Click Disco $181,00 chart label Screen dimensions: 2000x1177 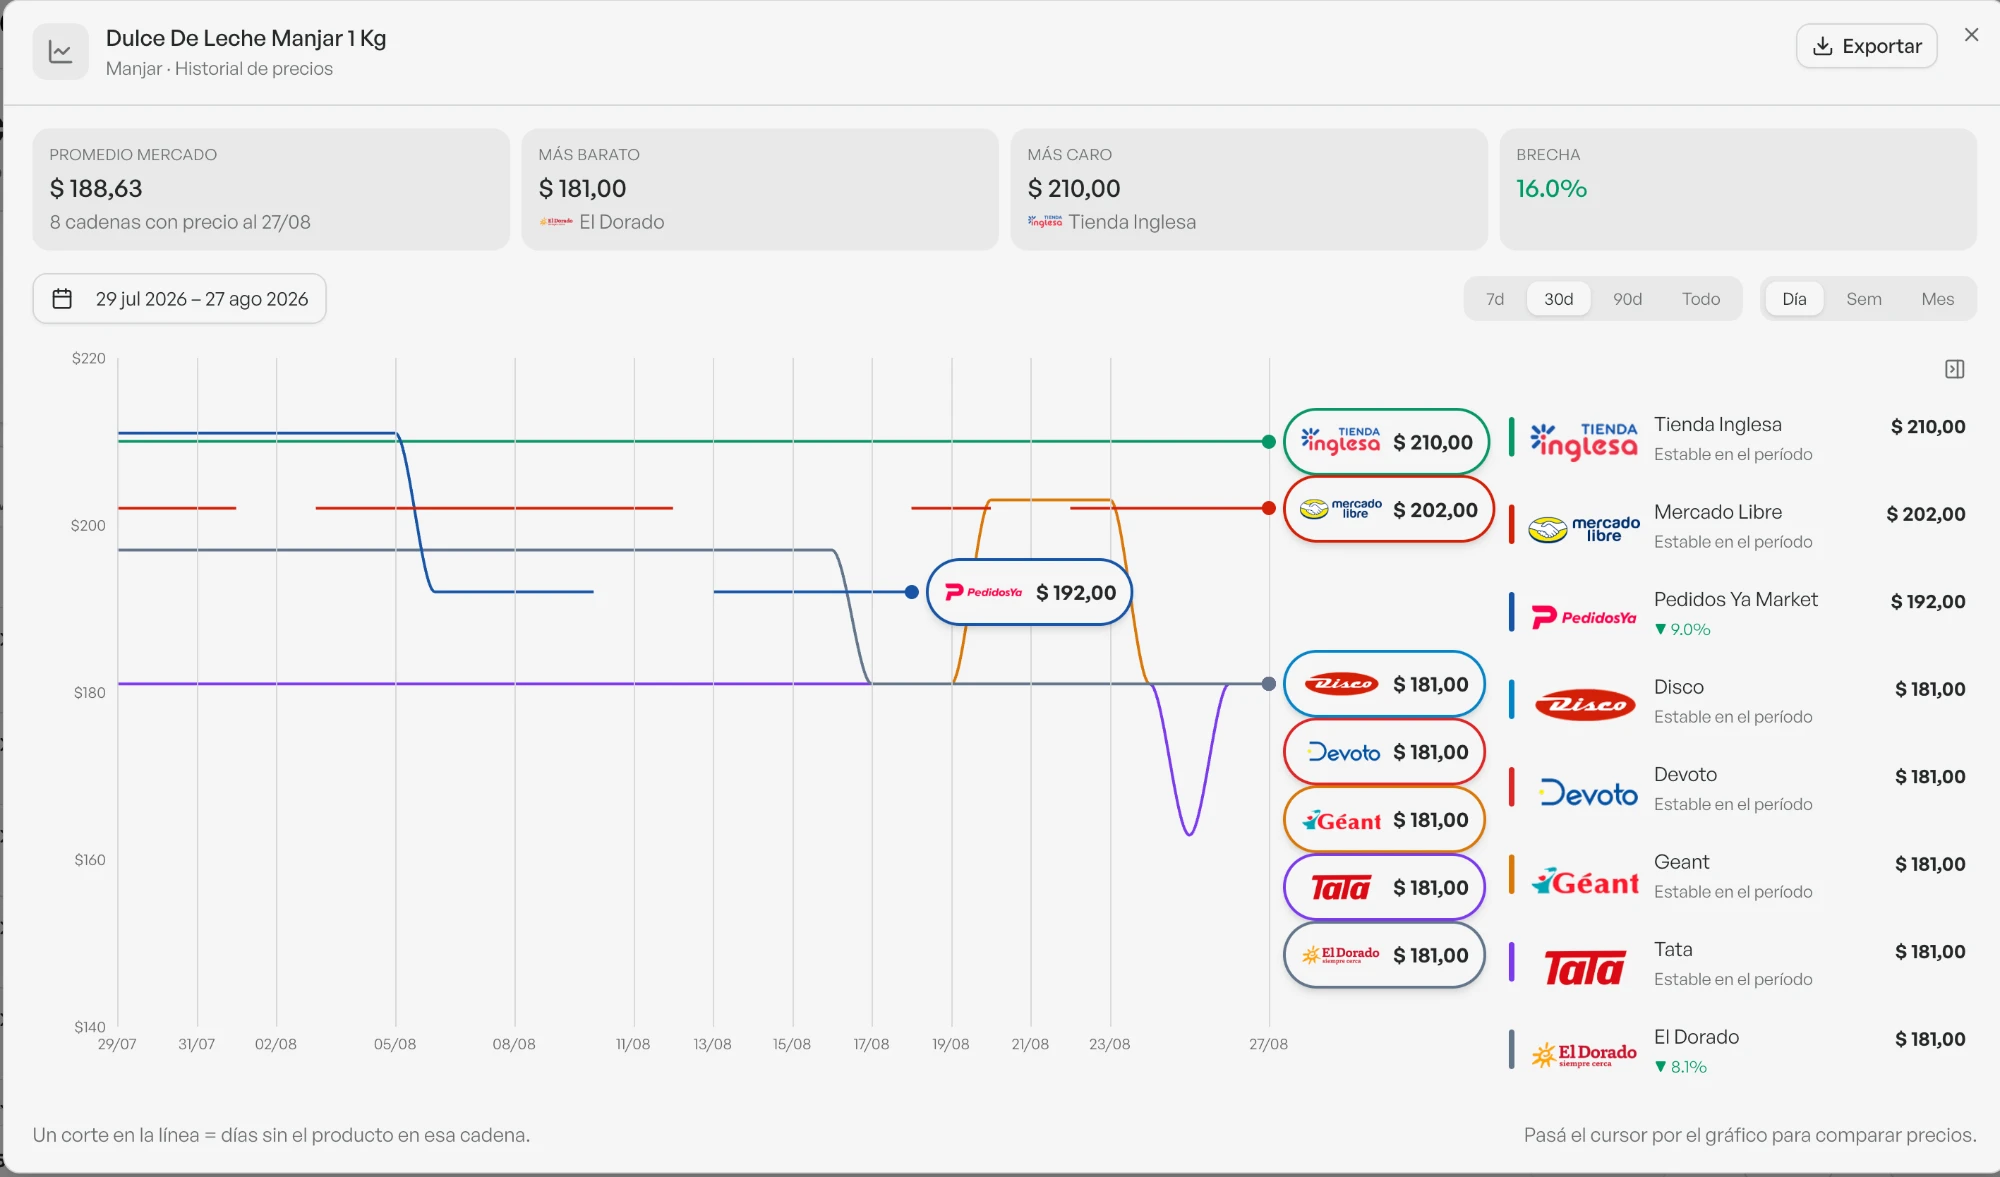1384,684
